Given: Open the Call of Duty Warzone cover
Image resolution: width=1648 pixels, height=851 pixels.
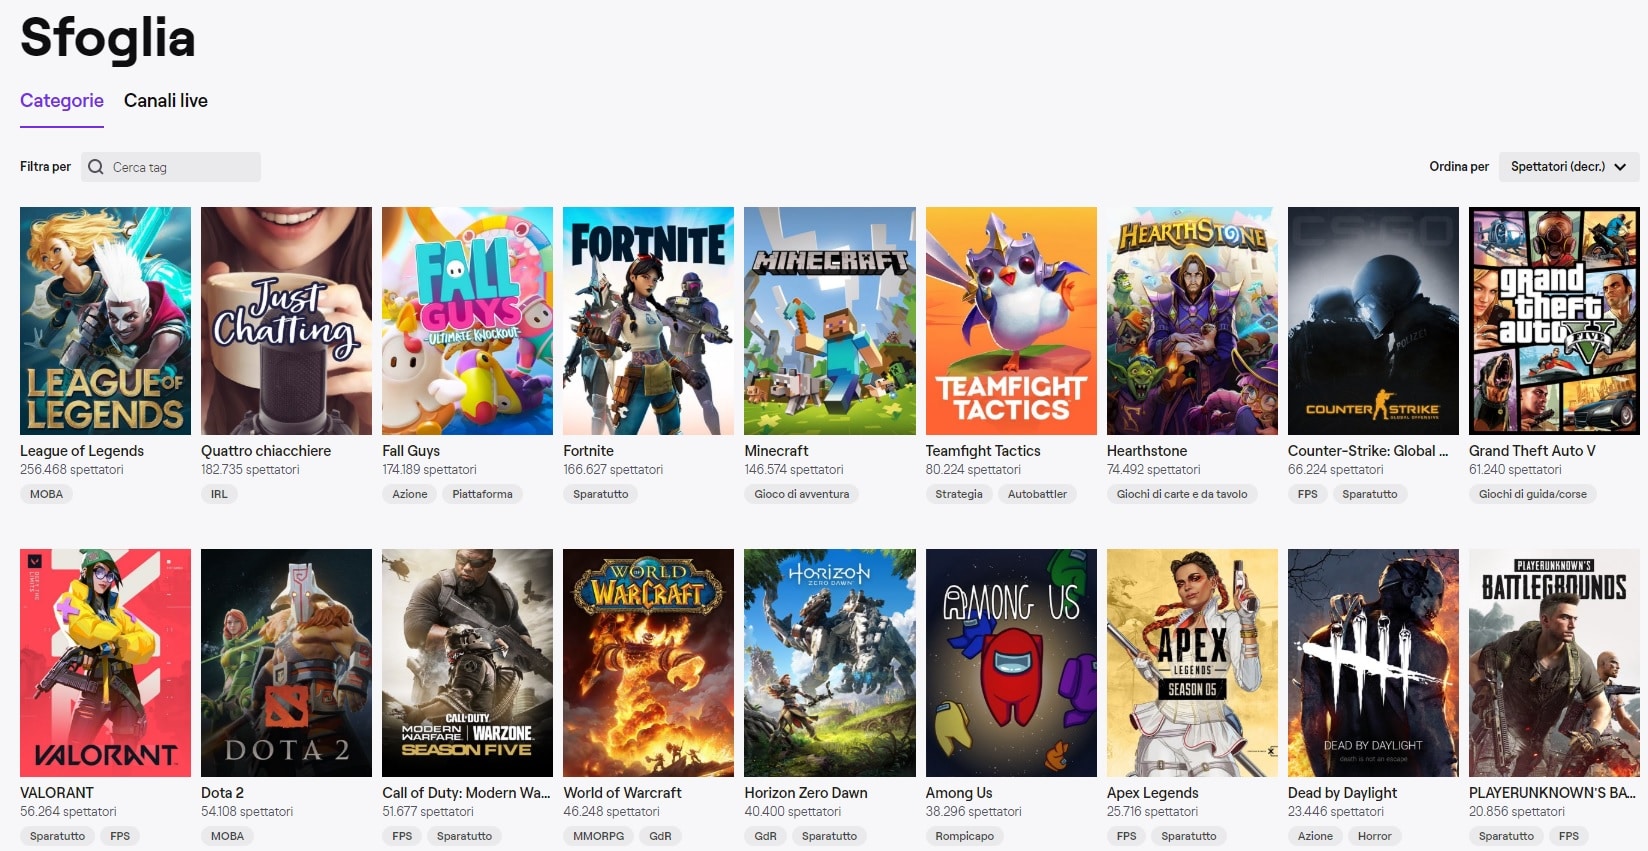Looking at the screenshot, I should [467, 663].
